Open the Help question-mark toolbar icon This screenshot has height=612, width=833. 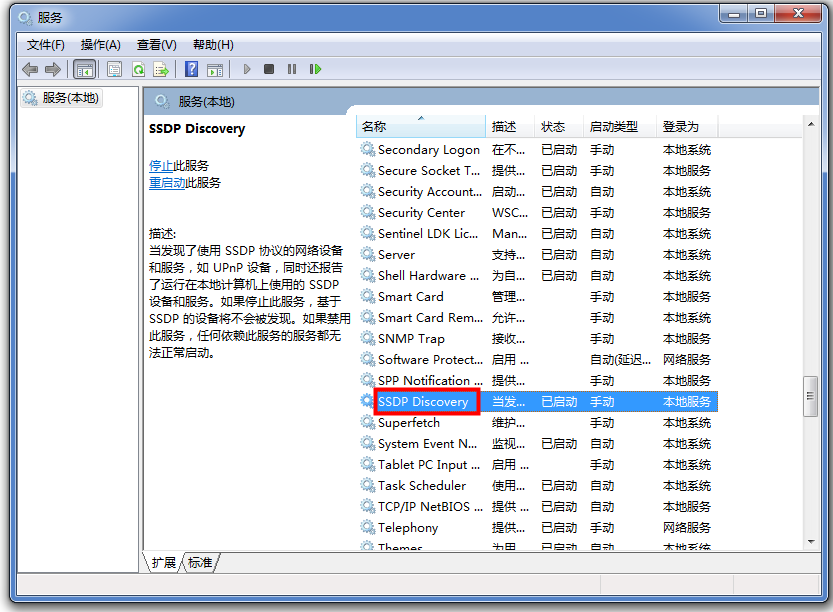[191, 69]
